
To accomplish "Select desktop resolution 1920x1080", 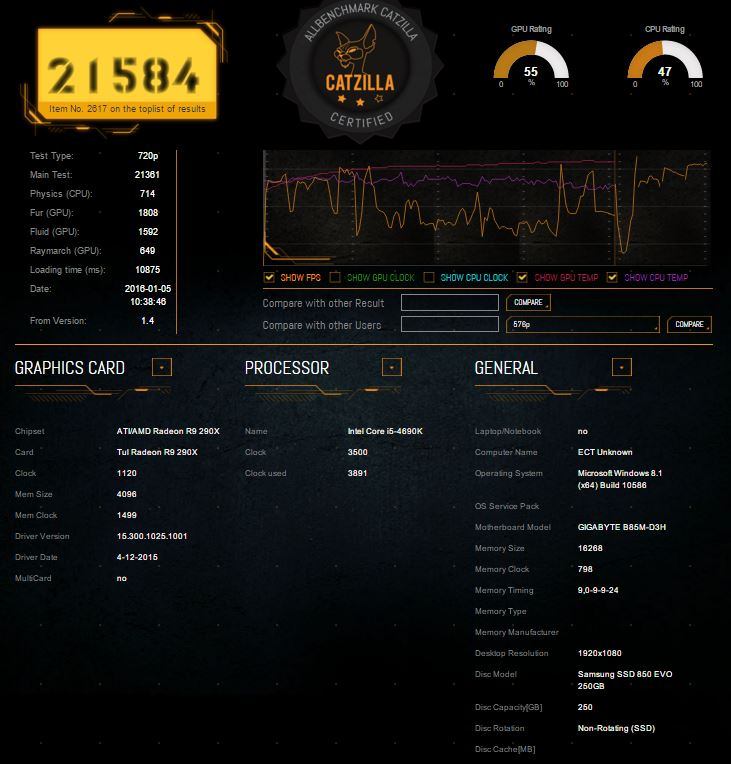I will point(599,653).
